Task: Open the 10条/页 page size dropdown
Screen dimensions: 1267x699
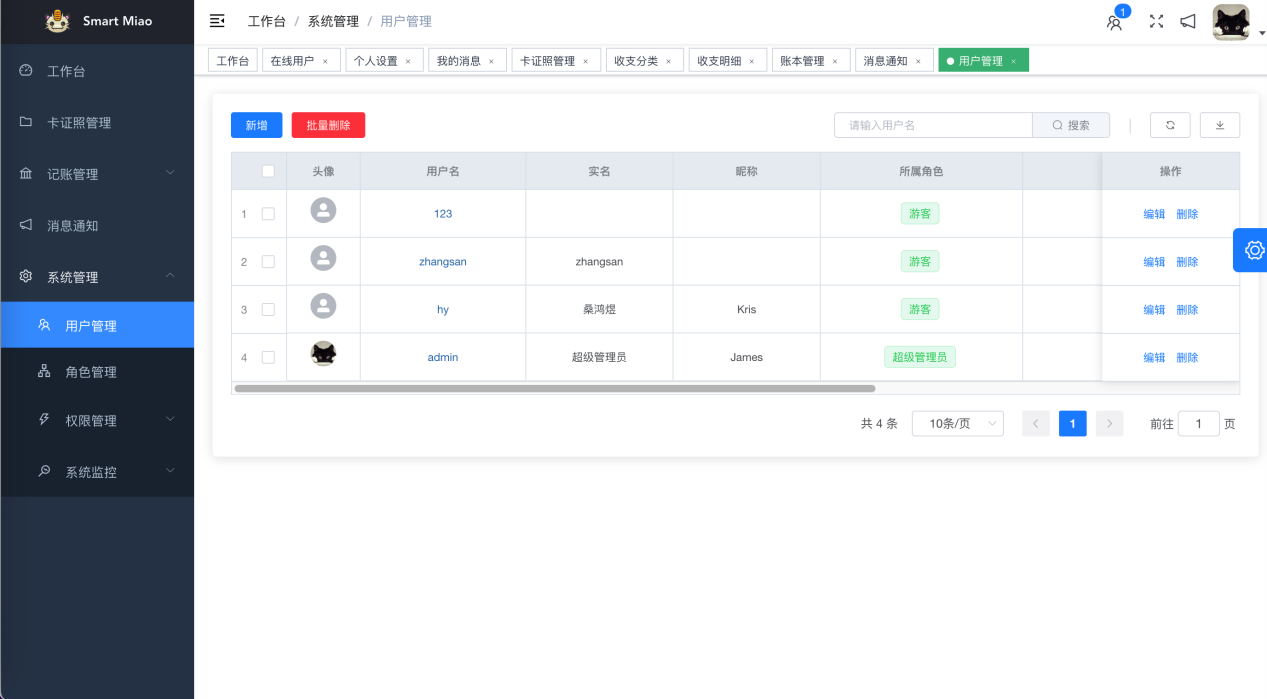Action: [957, 424]
